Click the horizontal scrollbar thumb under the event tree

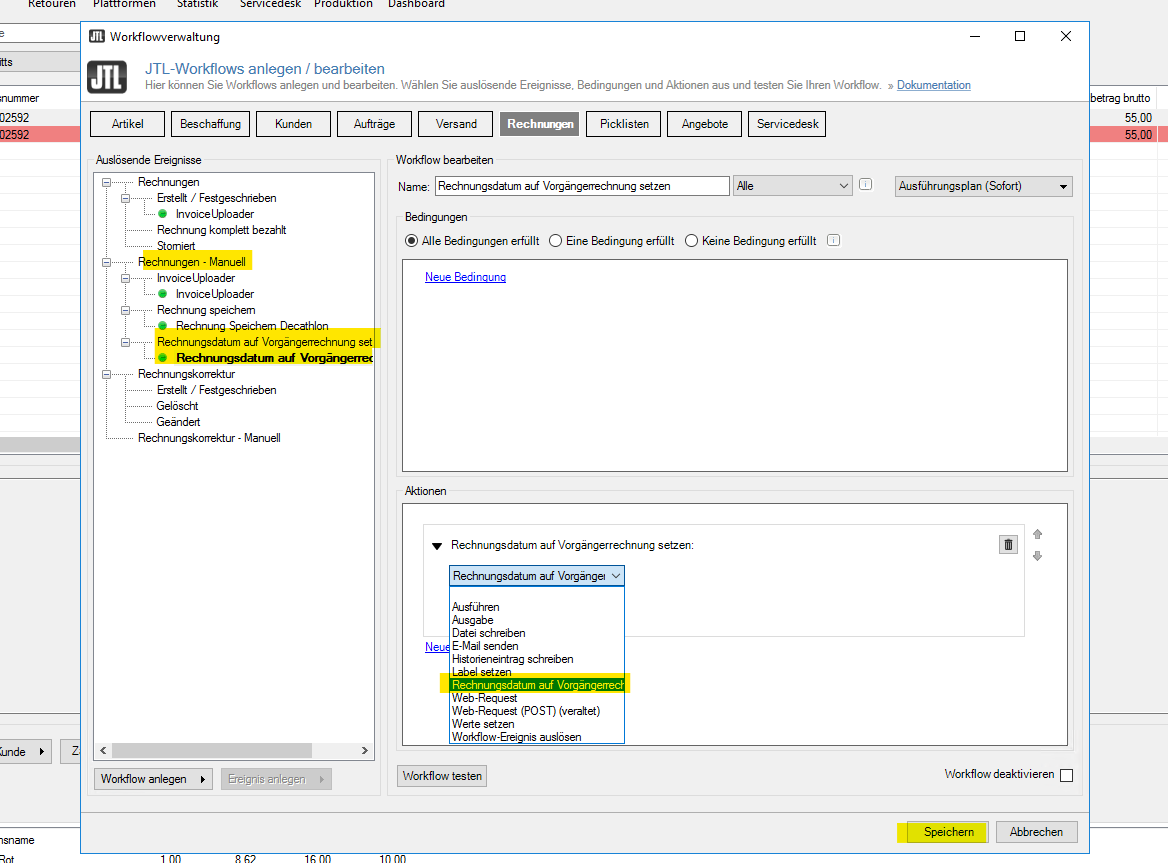point(212,751)
